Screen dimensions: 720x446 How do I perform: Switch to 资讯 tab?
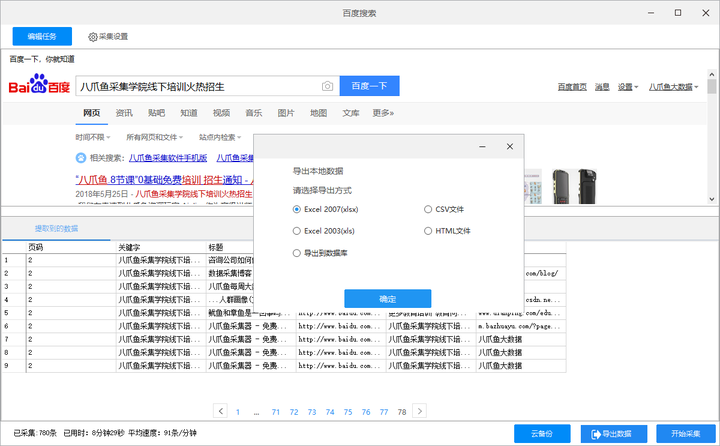pyautogui.click(x=124, y=113)
